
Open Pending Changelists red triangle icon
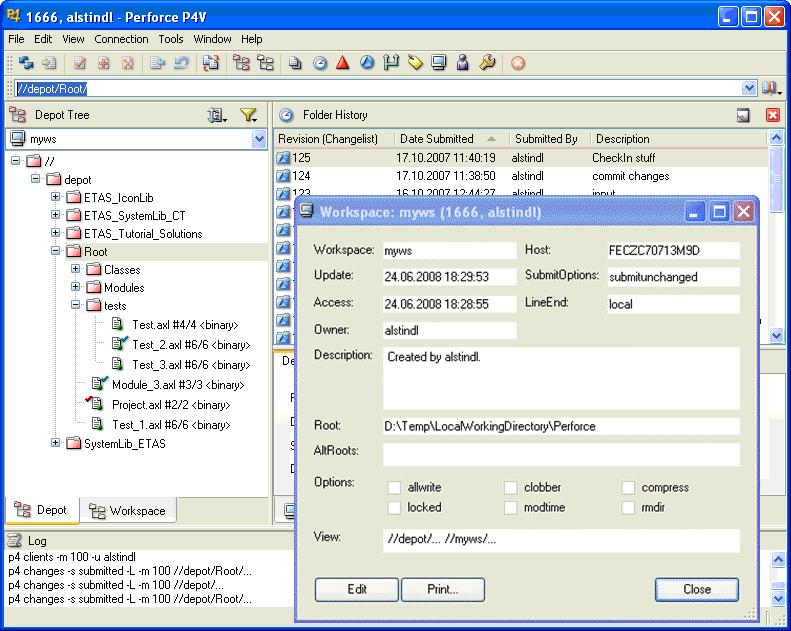coord(343,63)
